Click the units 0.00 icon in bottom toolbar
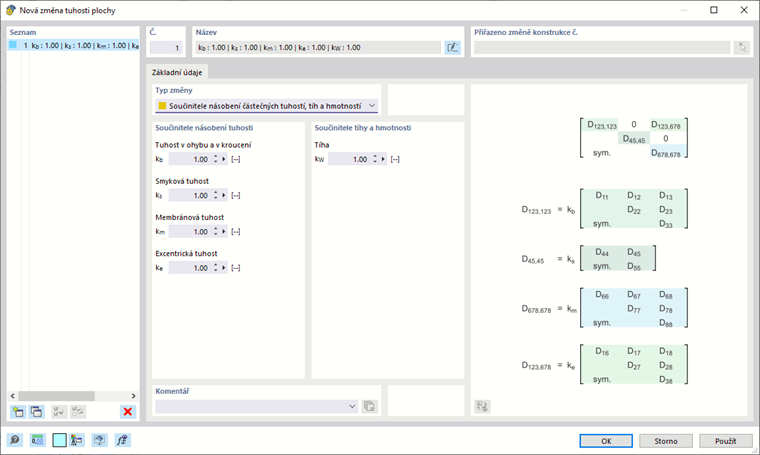The width and height of the screenshot is (760, 455). point(37,440)
